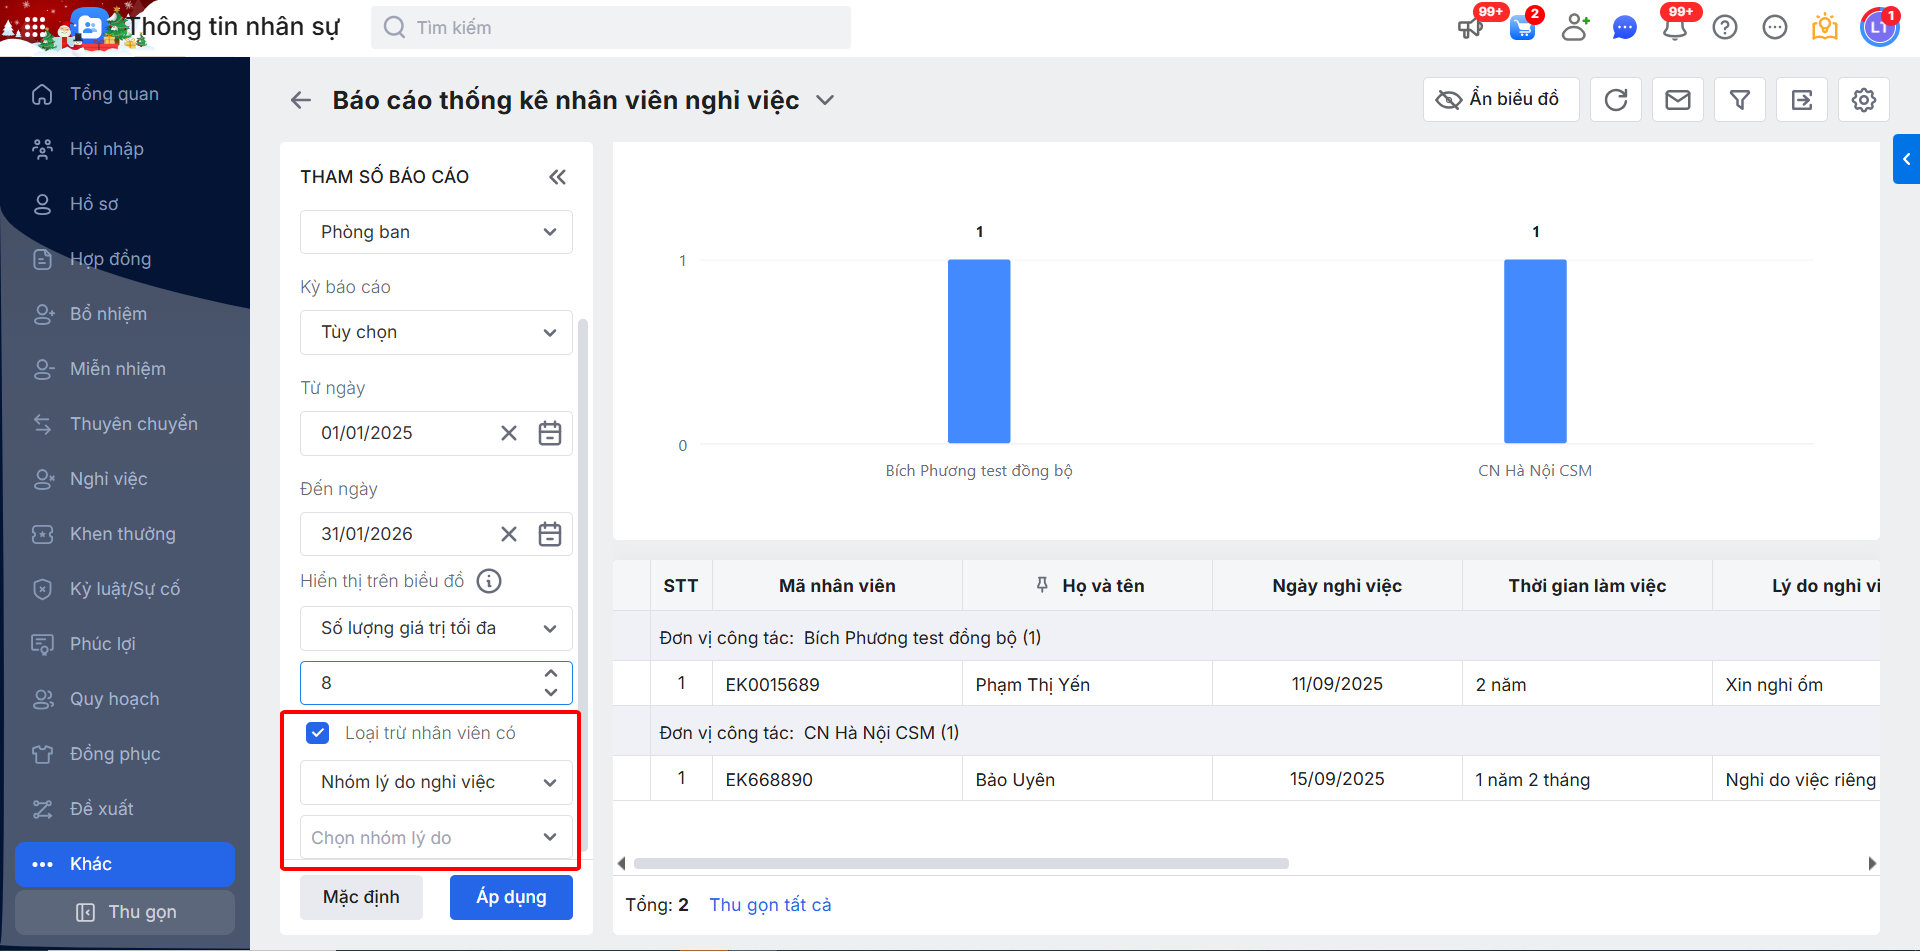Image resolution: width=1920 pixels, height=951 pixels.
Task: Hide chart with Ẩn biểu đồ
Action: tap(1500, 100)
